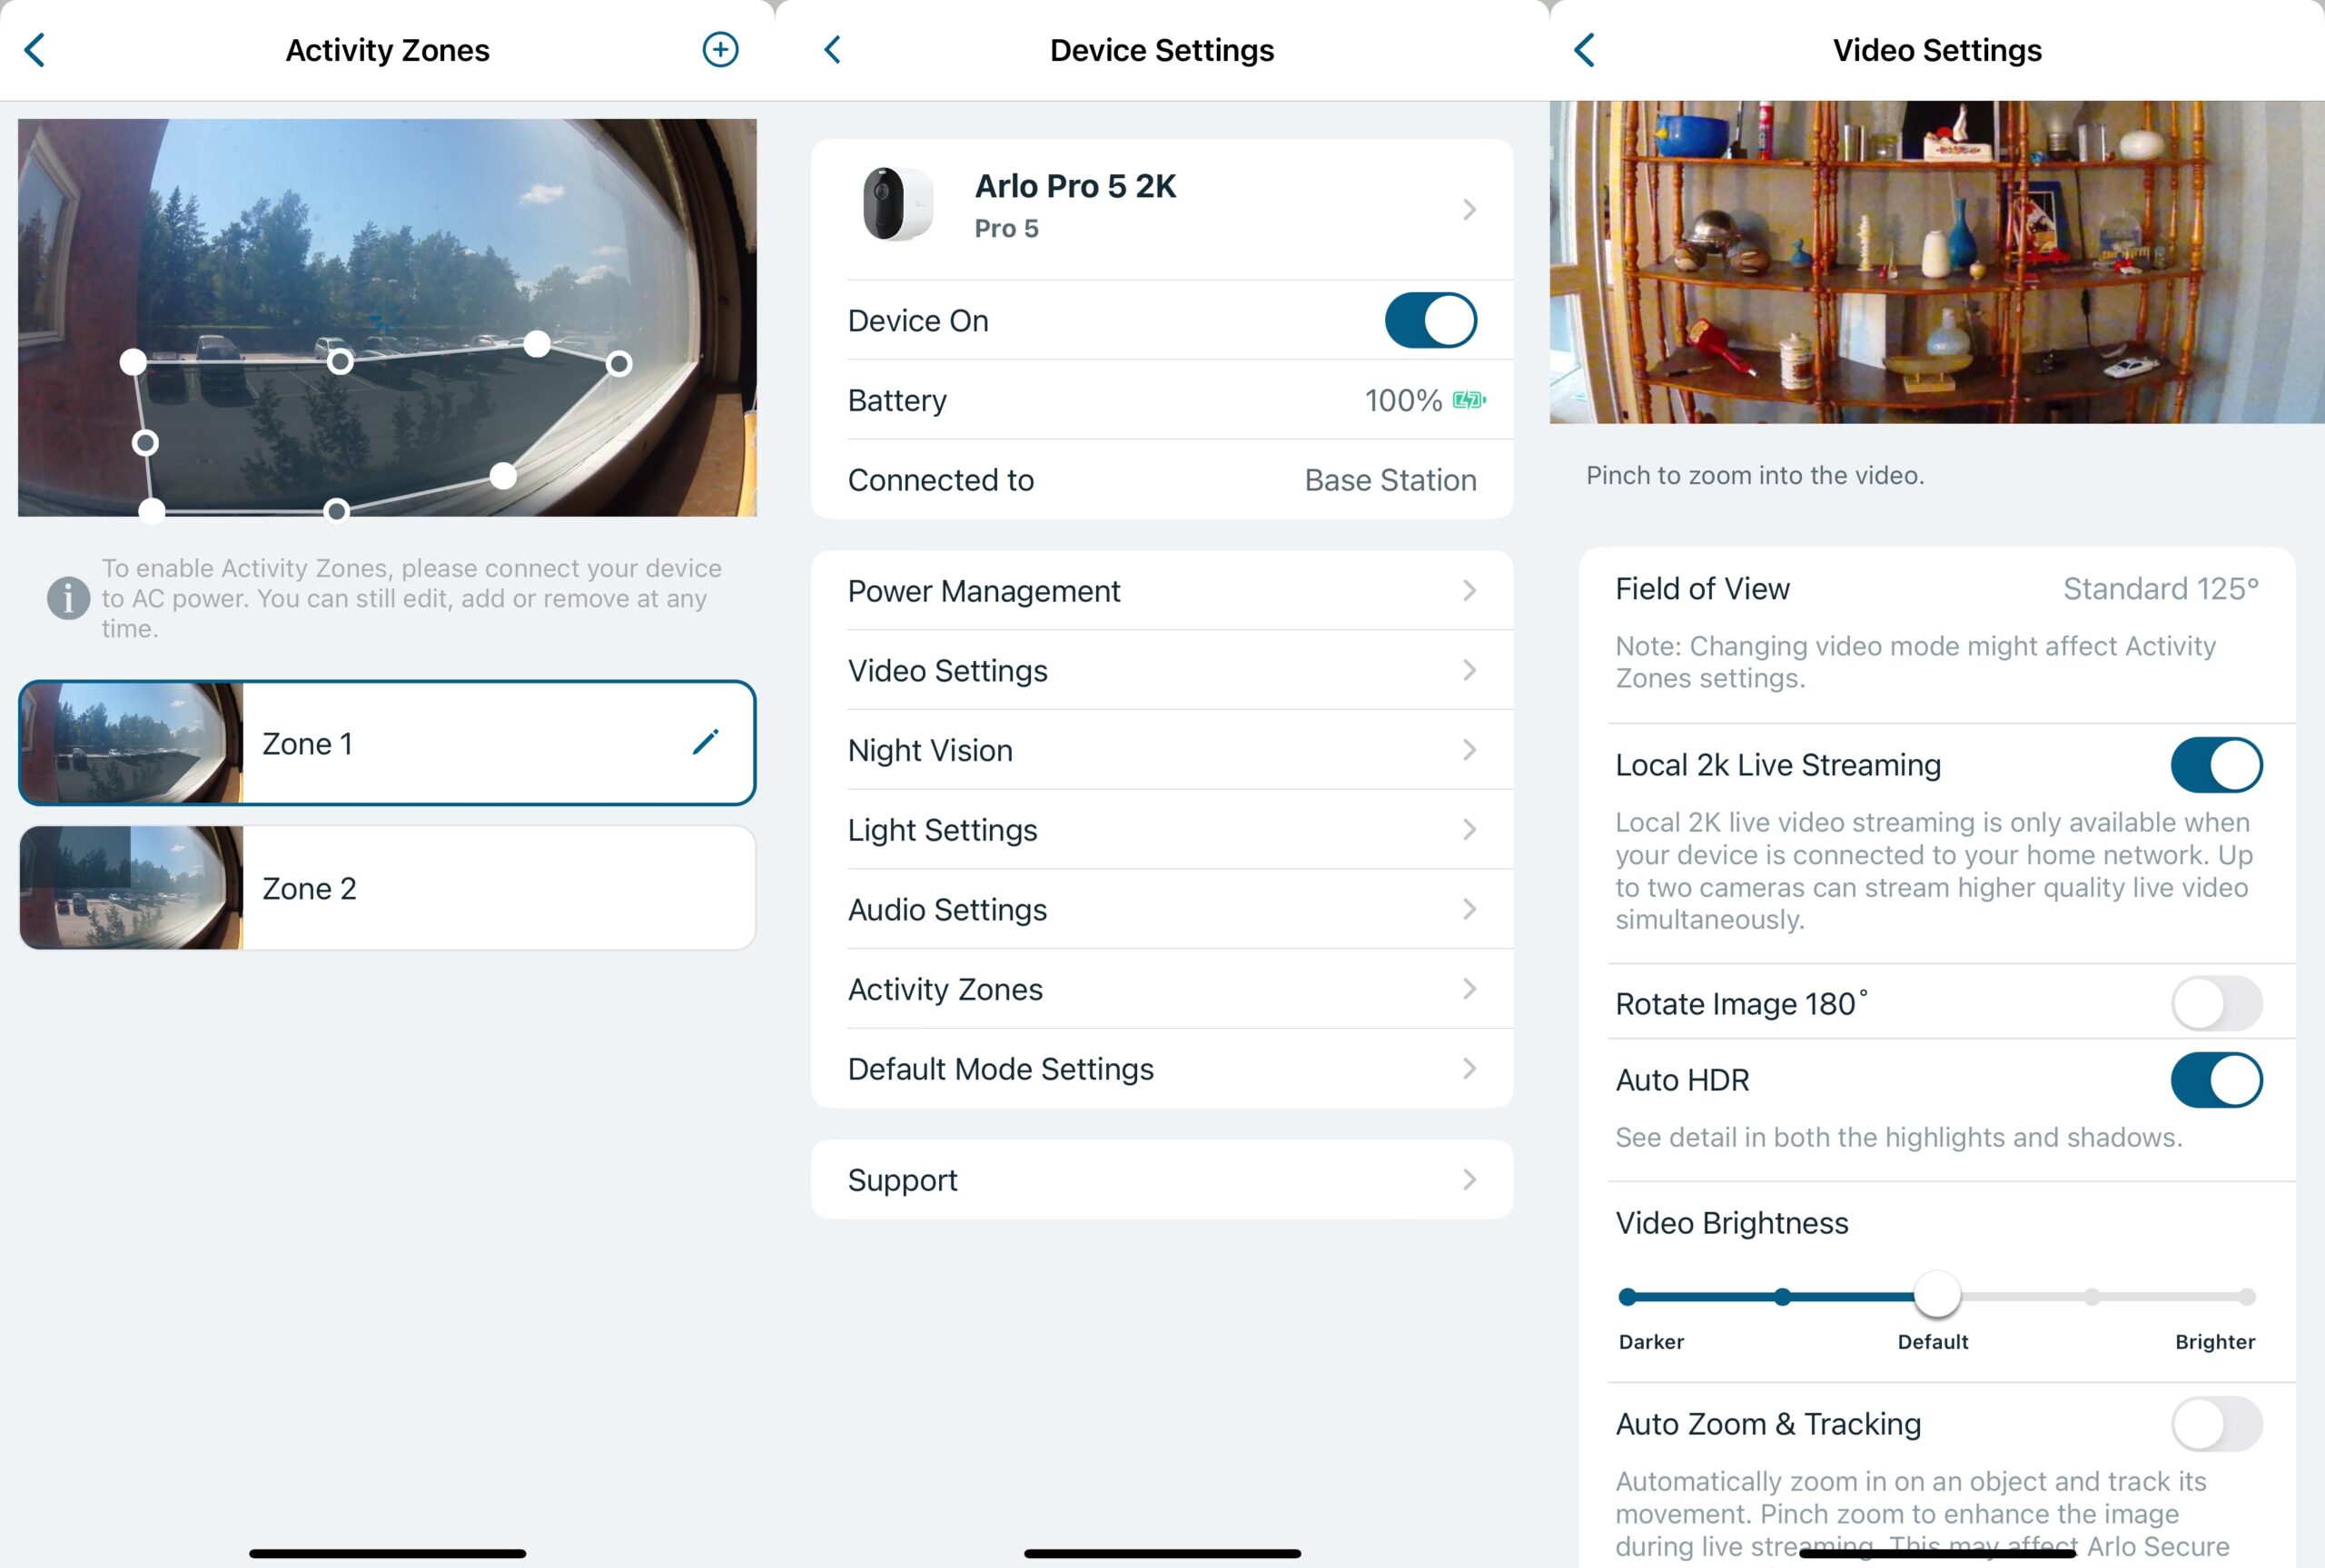
Task: Set video brightness to the brightest stop
Action: [x=2246, y=1297]
